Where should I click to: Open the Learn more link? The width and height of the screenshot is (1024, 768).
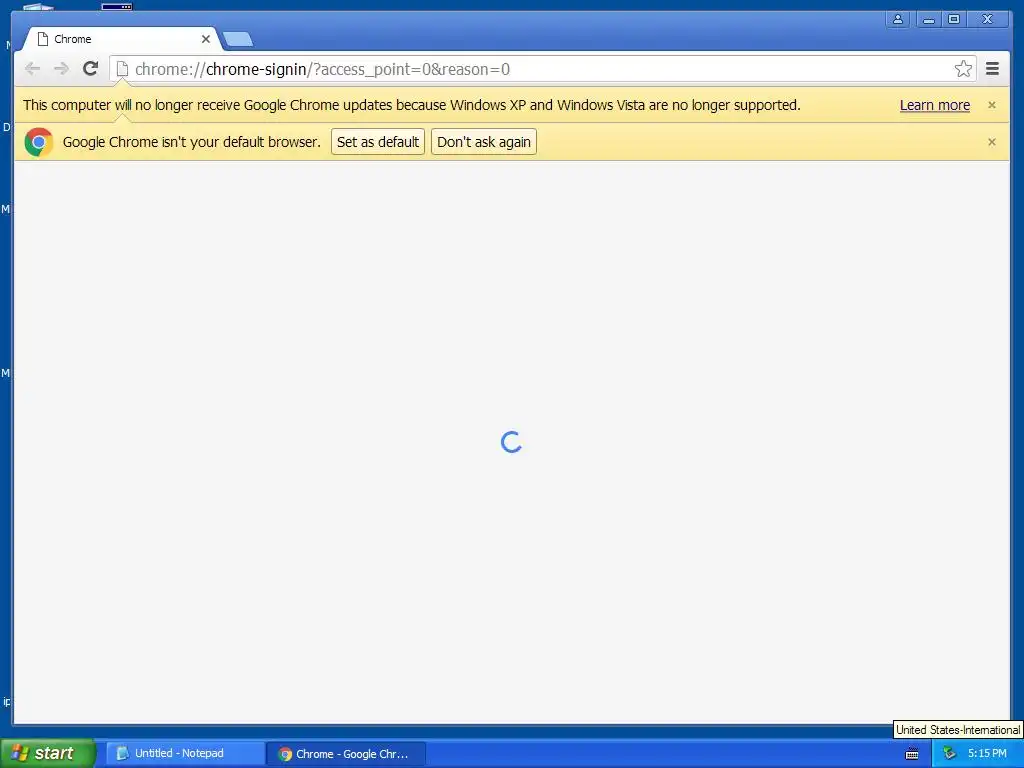coord(935,105)
